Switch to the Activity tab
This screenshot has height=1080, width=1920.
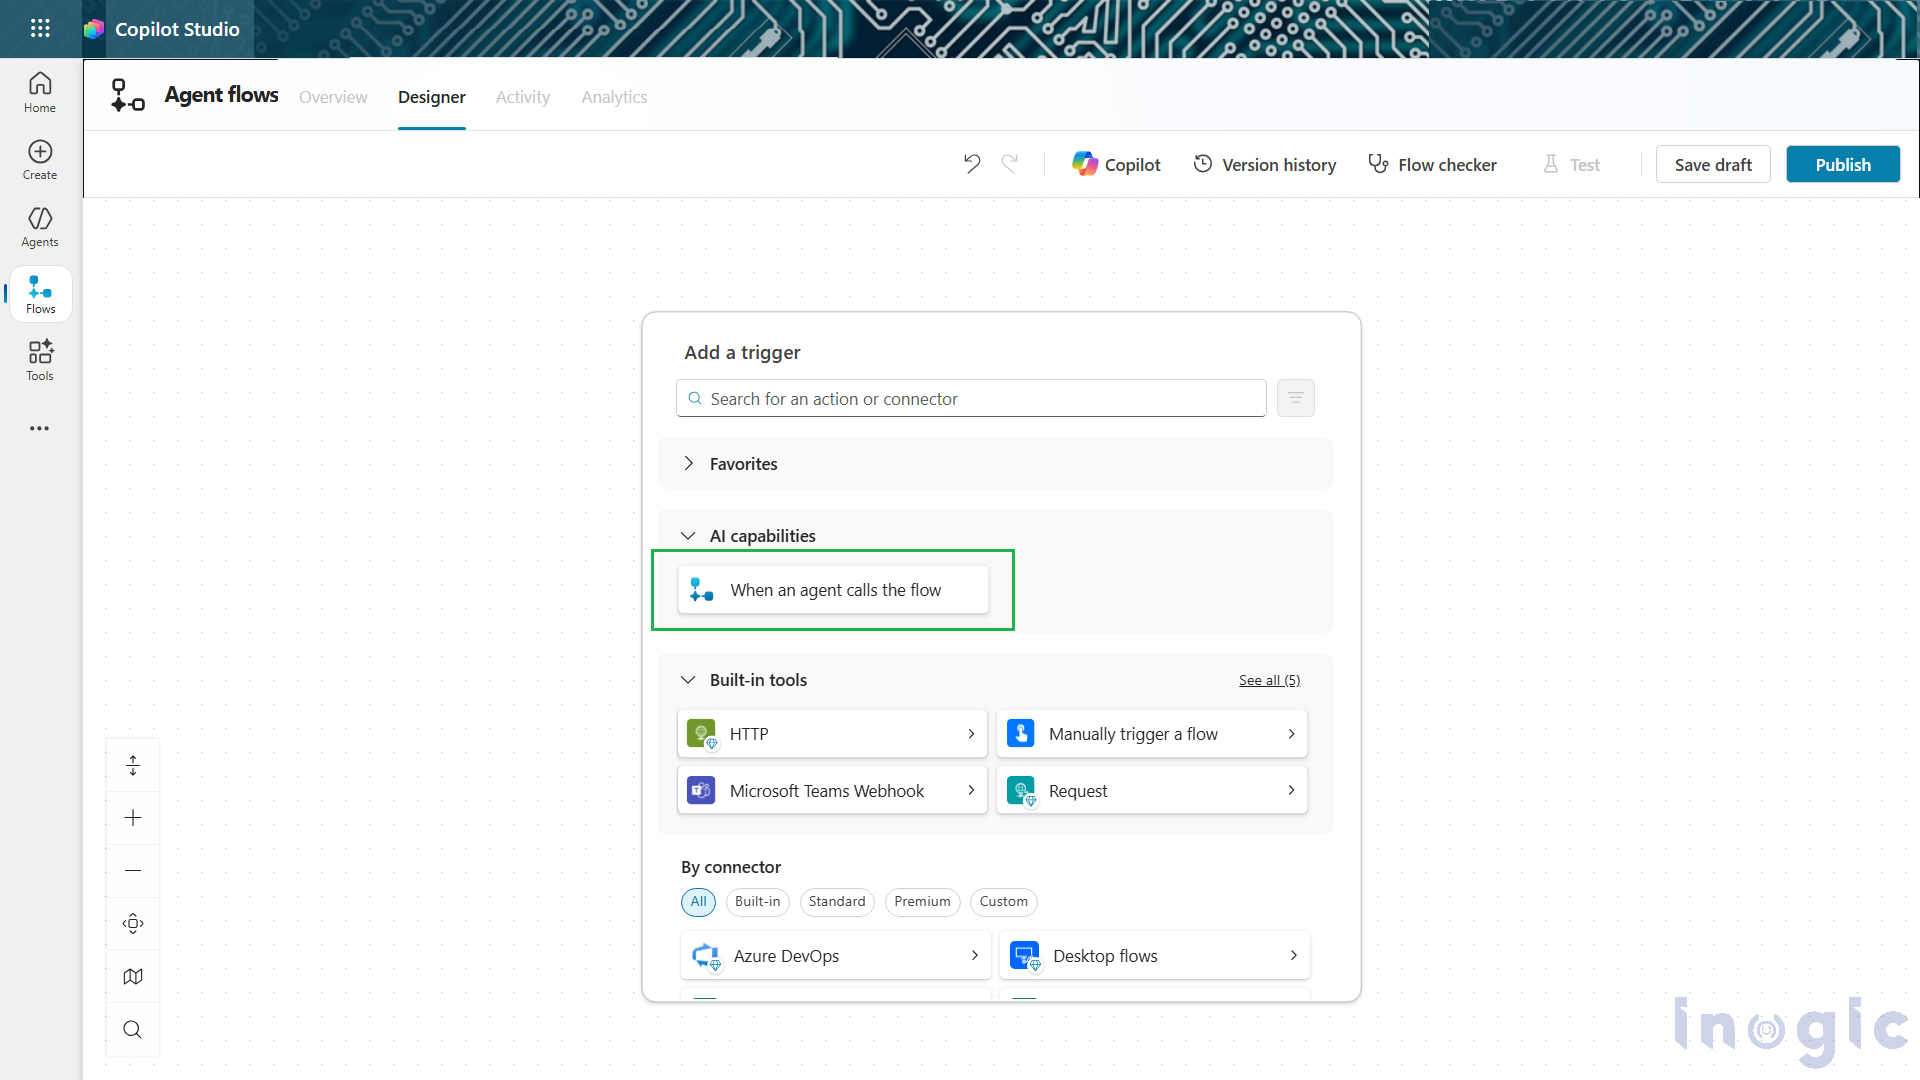coord(522,96)
